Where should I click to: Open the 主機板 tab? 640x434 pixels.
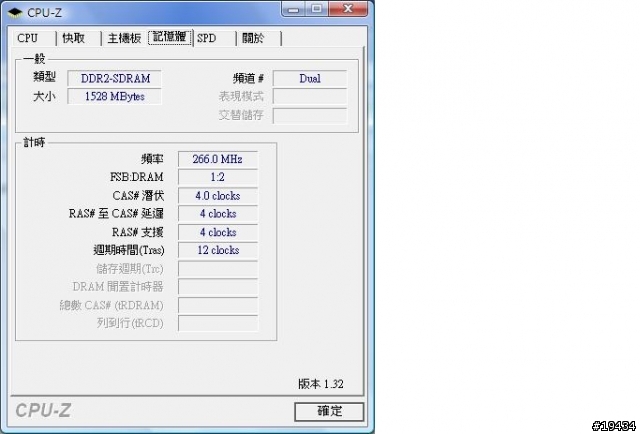124,38
